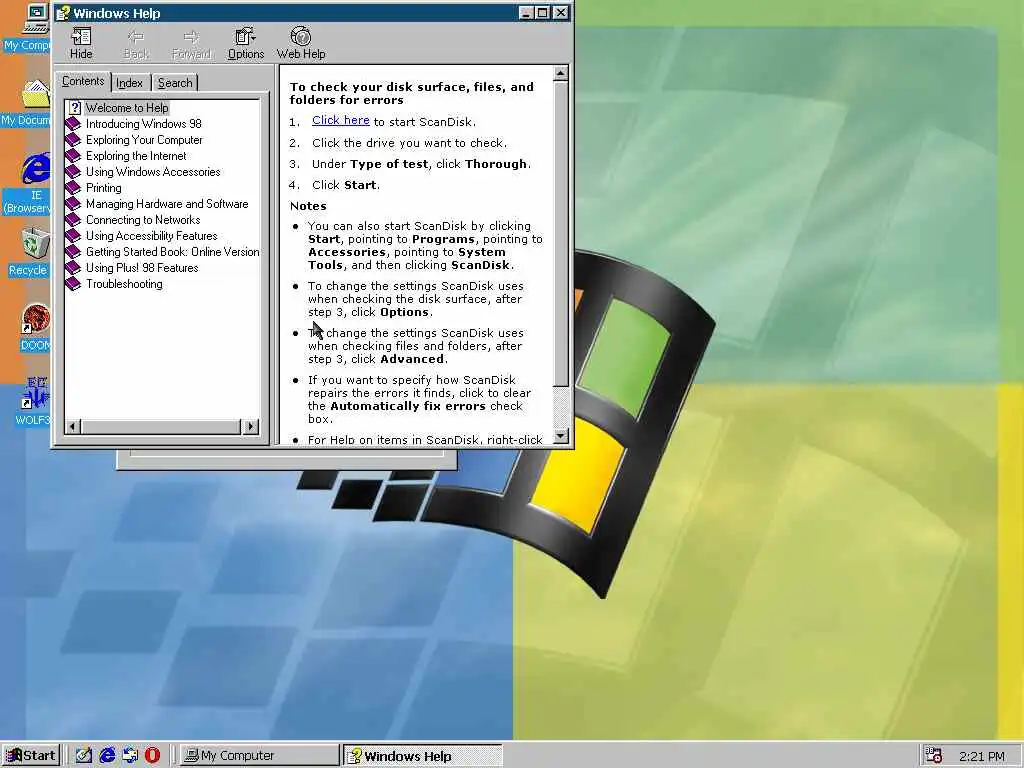Open the Start menu

pyautogui.click(x=31, y=756)
